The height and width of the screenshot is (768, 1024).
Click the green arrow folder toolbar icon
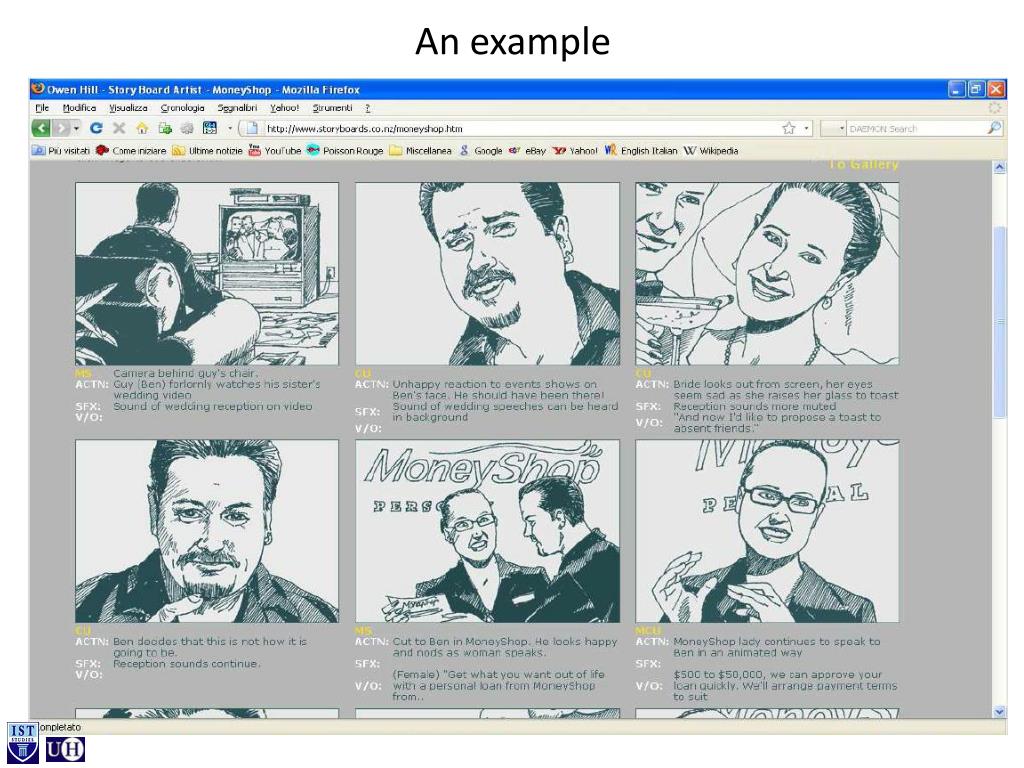click(165, 128)
